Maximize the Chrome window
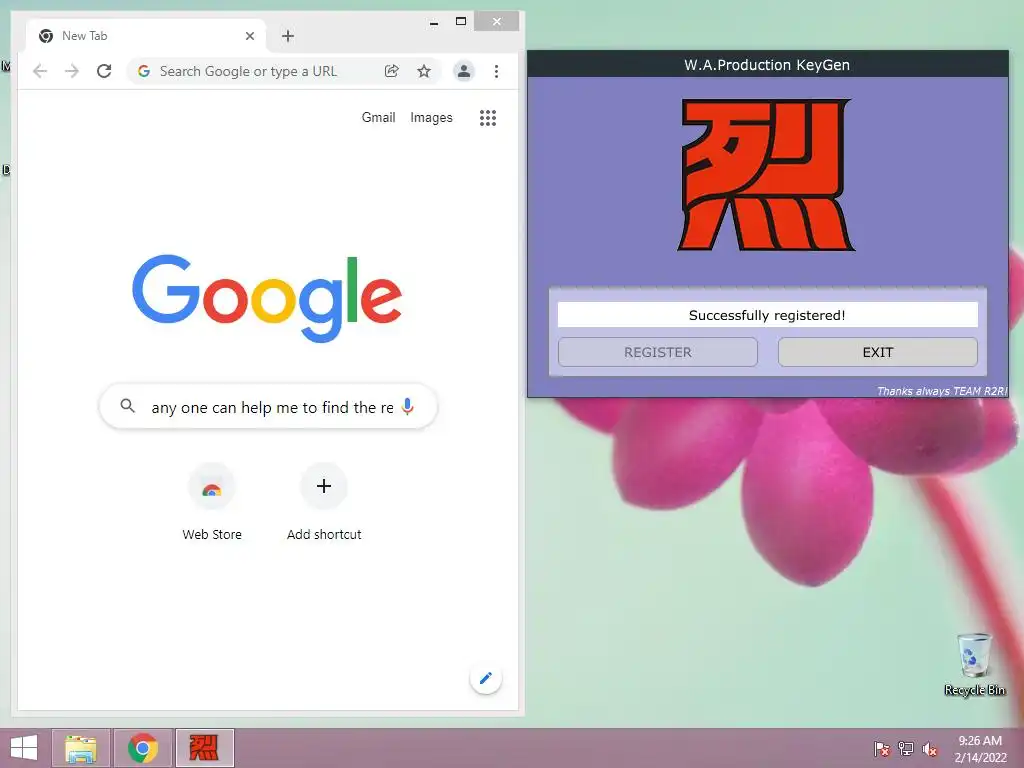 460,22
